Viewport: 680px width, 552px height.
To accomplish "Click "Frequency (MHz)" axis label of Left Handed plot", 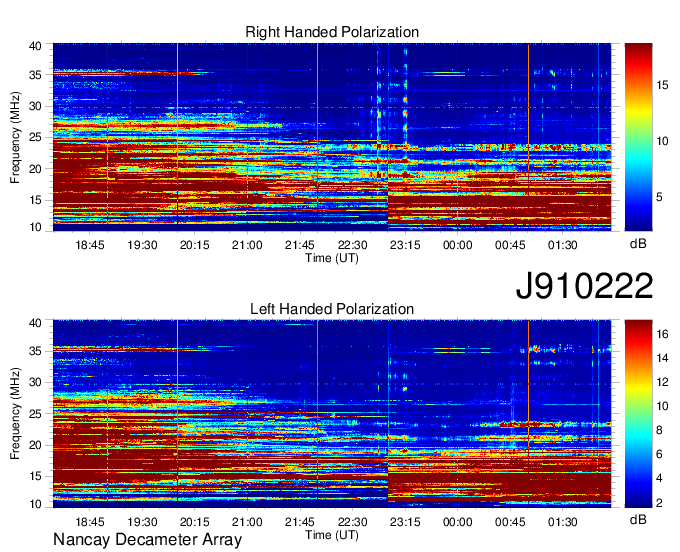I will pyautogui.click(x=15, y=414).
